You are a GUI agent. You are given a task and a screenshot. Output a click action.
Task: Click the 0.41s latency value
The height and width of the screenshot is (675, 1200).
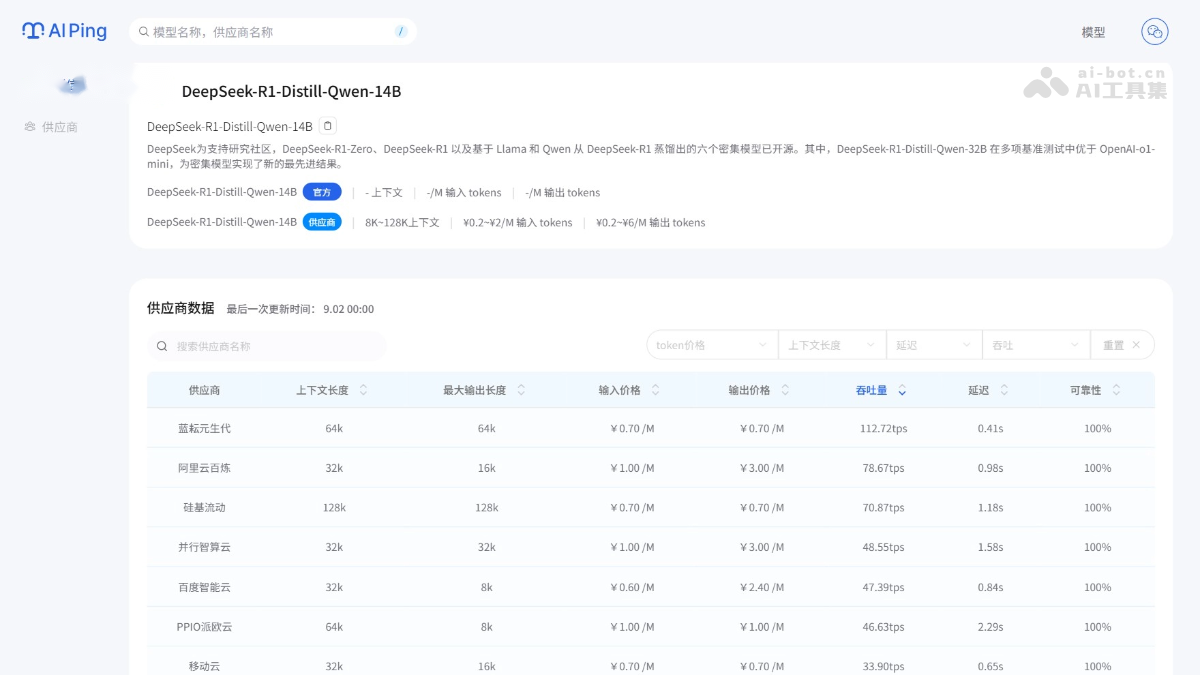(x=990, y=428)
